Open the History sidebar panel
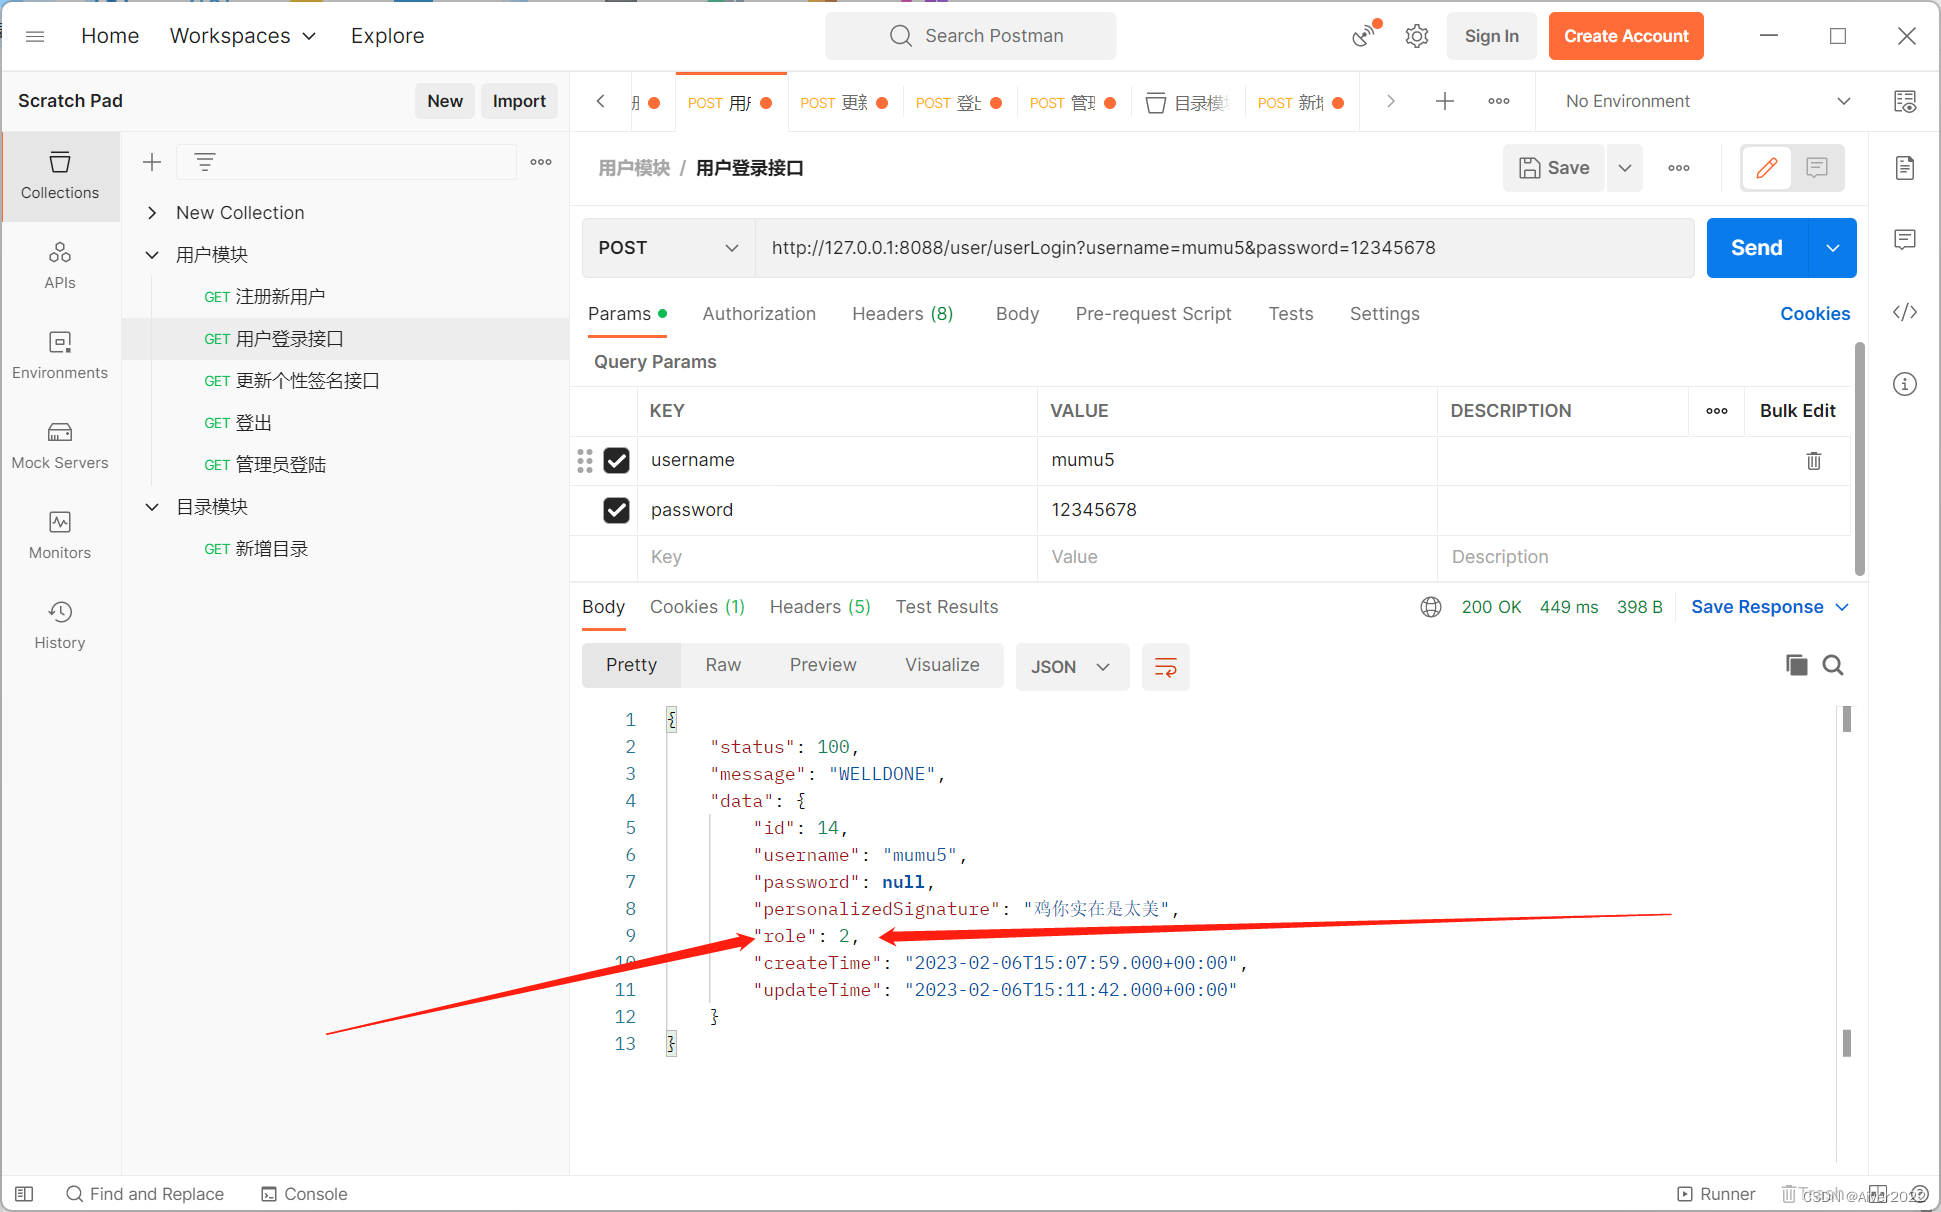This screenshot has width=1941, height=1212. point(60,624)
